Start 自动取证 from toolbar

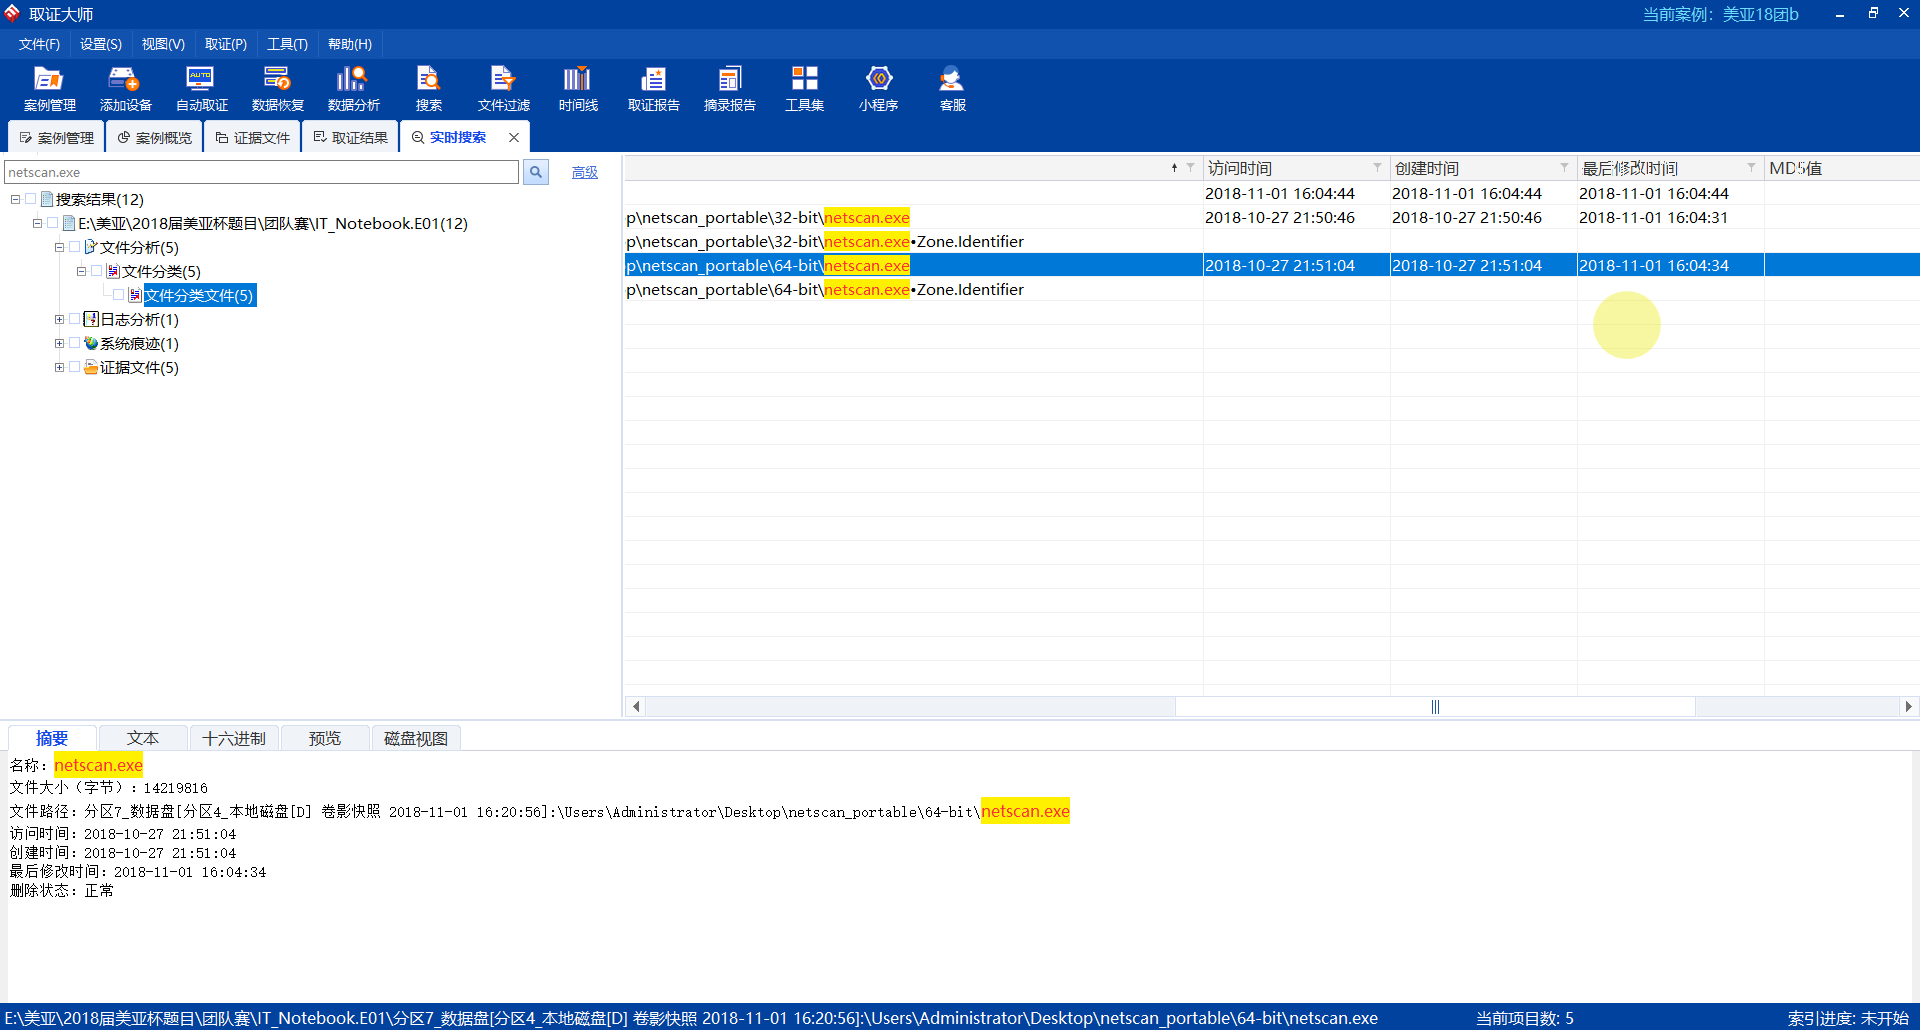tap(201, 89)
